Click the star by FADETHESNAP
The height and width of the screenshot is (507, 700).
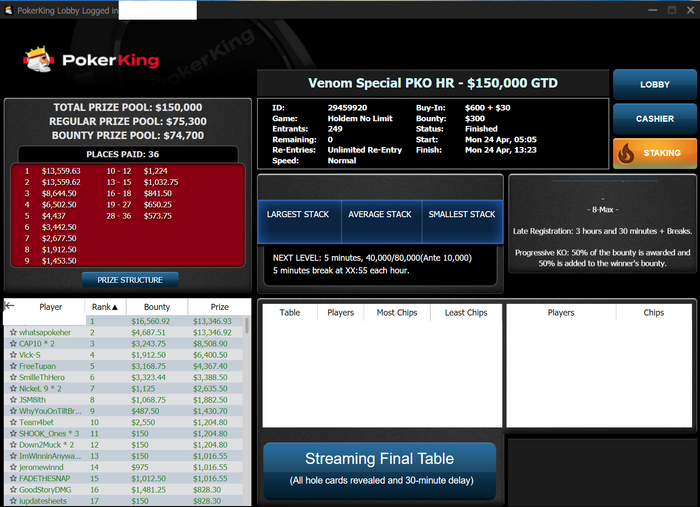pos(13,478)
